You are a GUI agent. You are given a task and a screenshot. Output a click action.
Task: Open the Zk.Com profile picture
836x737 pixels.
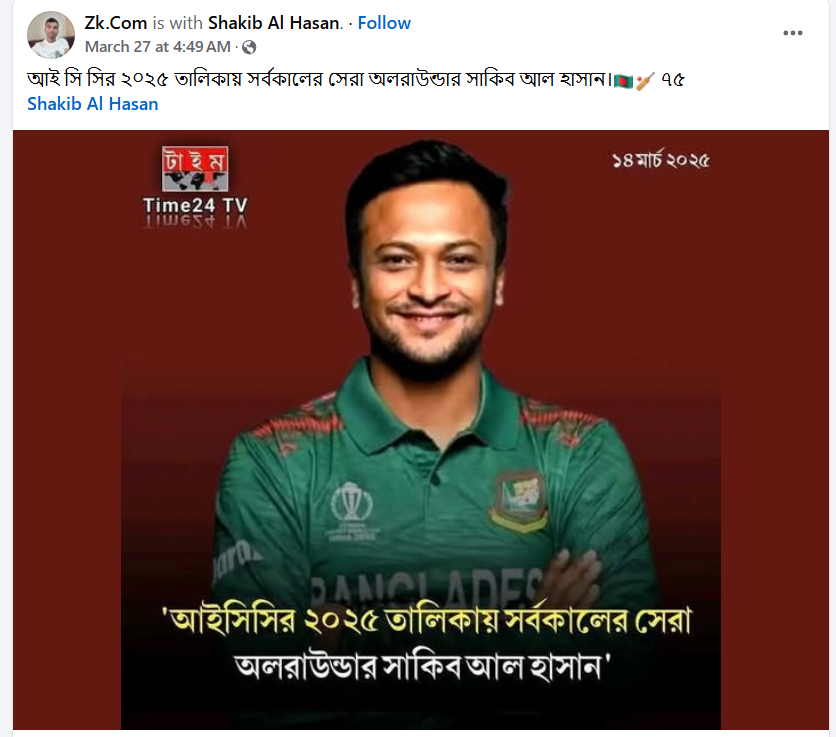pyautogui.click(x=51, y=35)
